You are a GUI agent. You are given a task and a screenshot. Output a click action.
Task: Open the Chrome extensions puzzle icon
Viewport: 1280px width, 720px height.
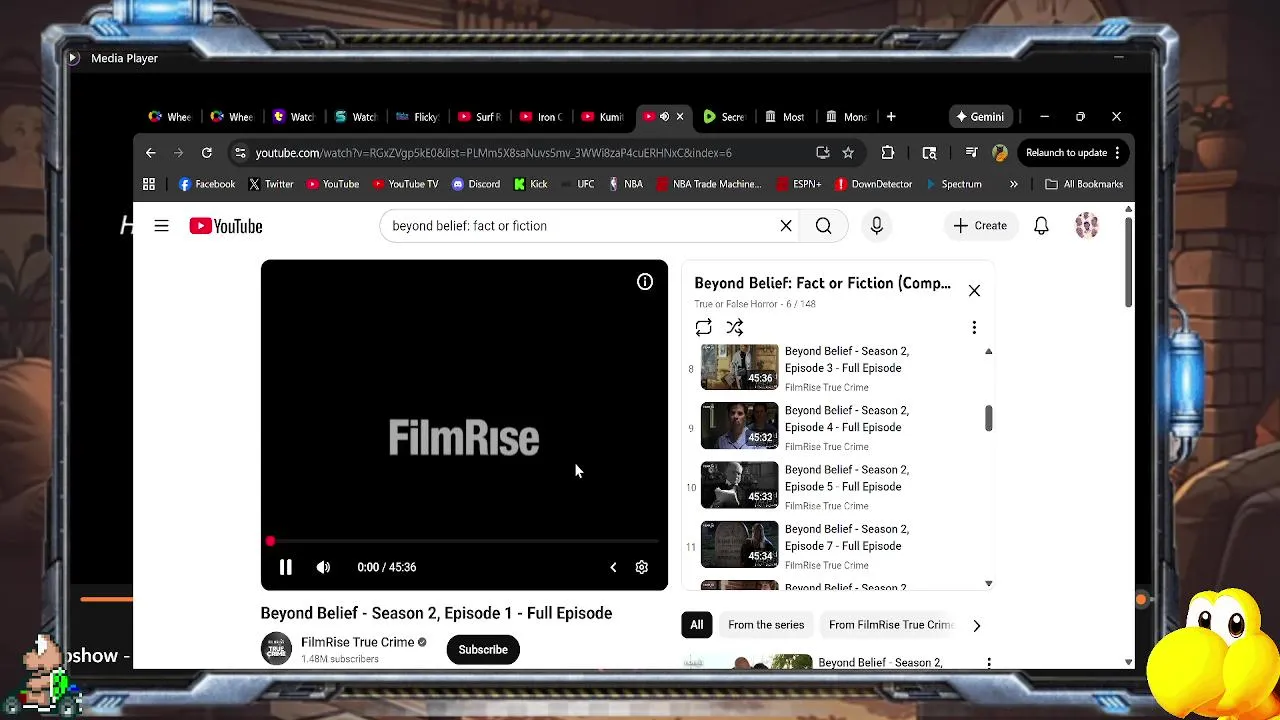coord(887,153)
